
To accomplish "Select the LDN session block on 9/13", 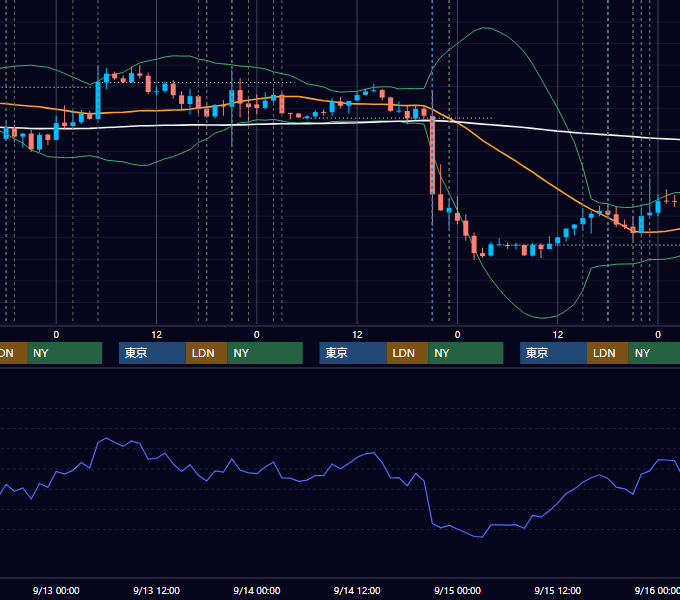I will pyautogui.click(x=206, y=353).
